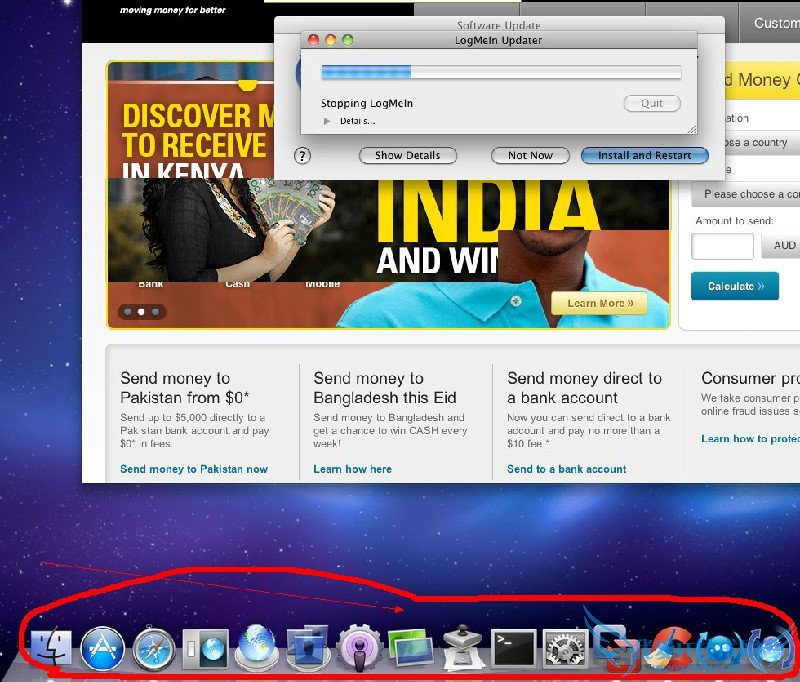This screenshot has height=682, width=800.
Task: Click the Amount to send input field
Action: coord(722,246)
